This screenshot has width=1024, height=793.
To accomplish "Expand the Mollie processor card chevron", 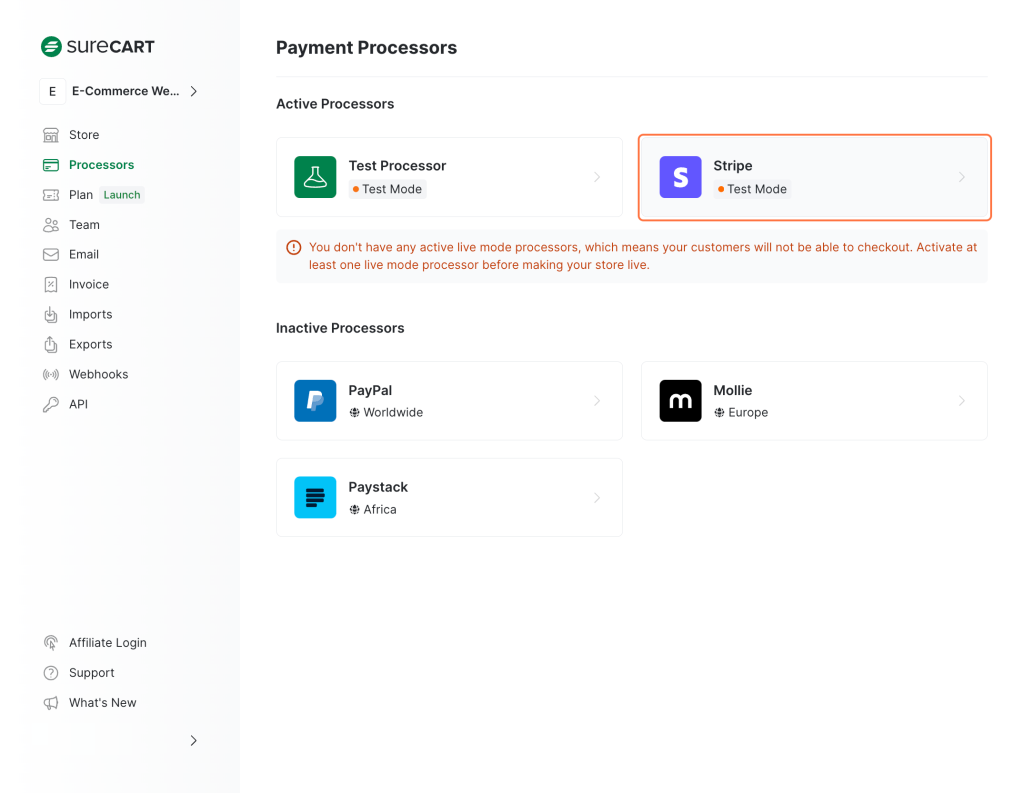I will (x=962, y=401).
